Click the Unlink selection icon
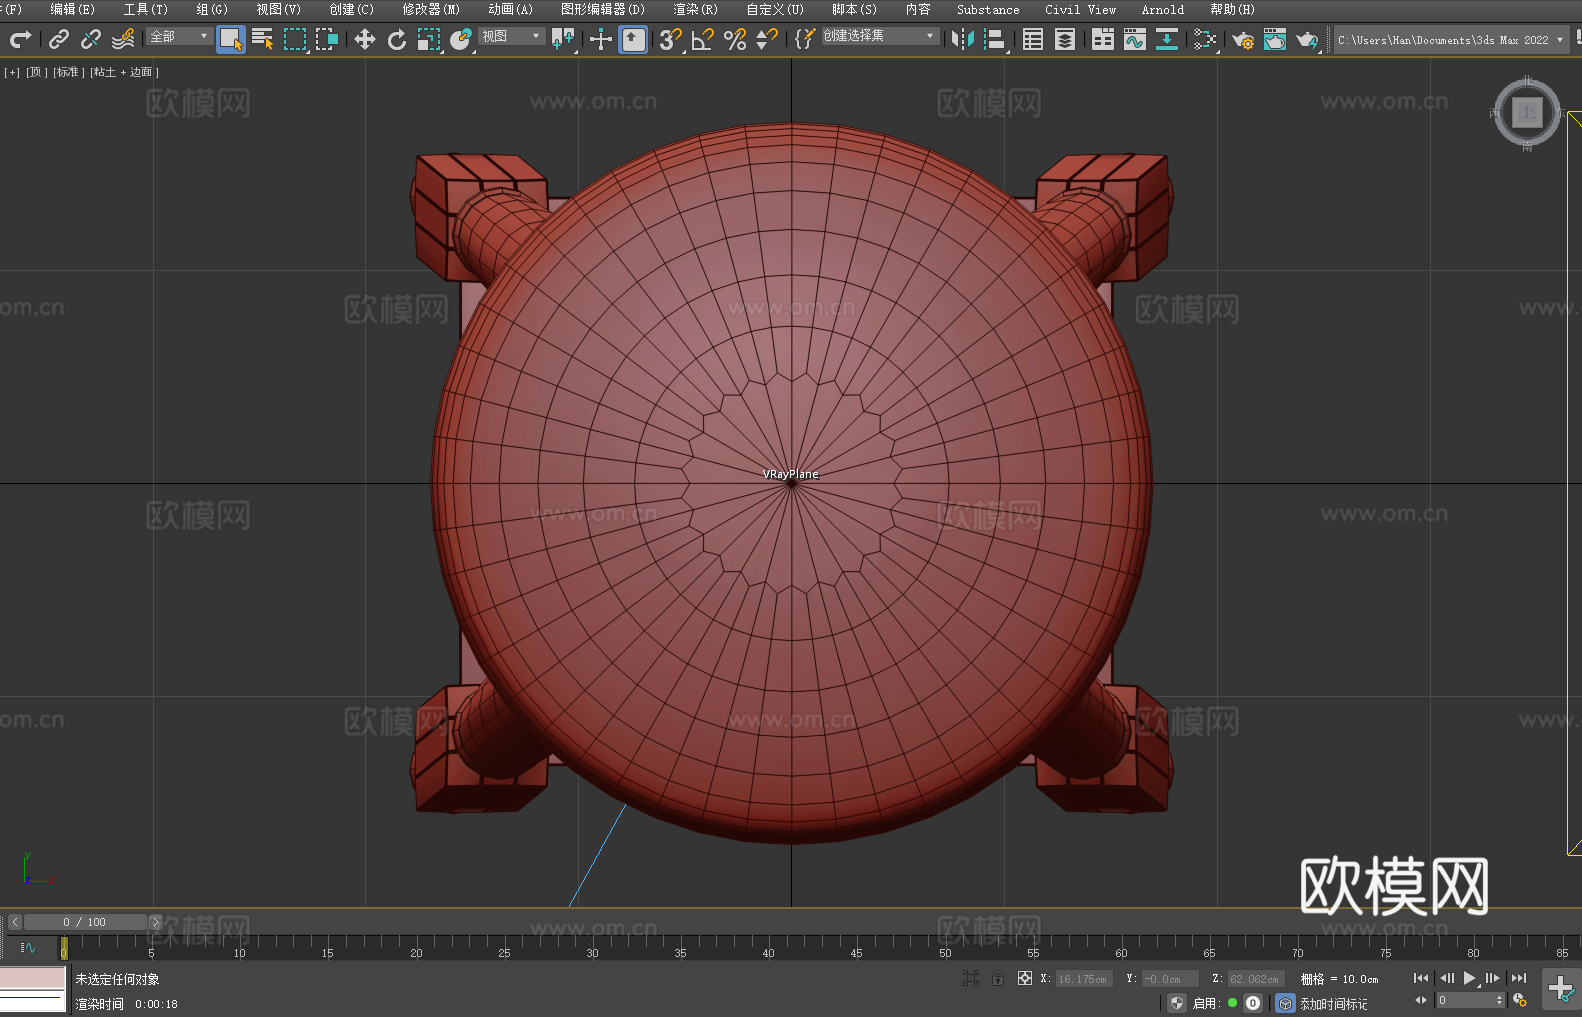Screen dimensions: 1582x1017 pyautogui.click(x=91, y=40)
